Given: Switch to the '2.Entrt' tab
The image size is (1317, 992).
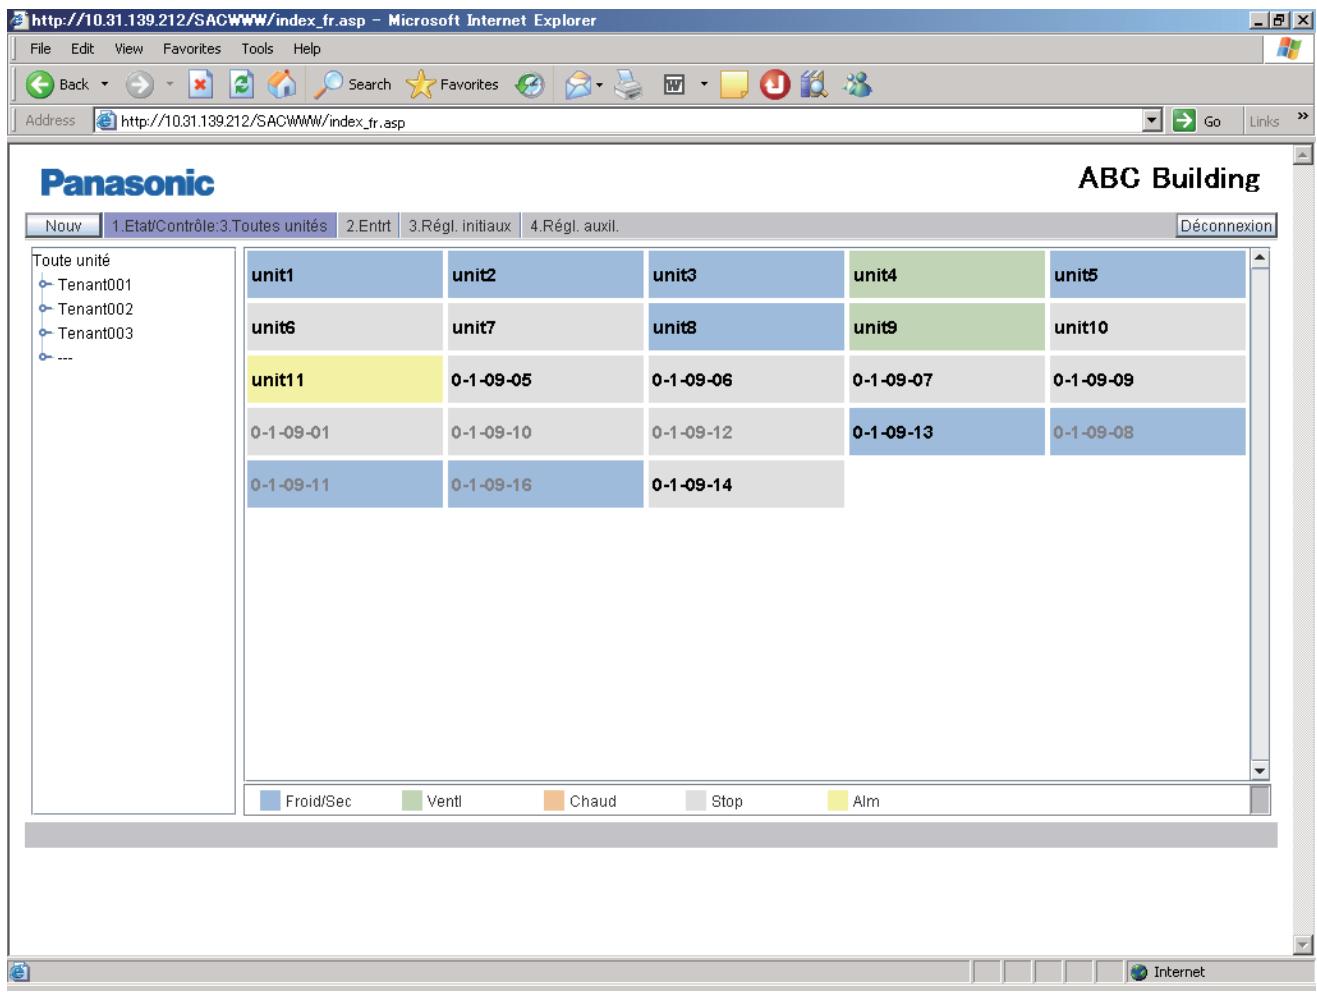Looking at the screenshot, I should pyautogui.click(x=368, y=226).
